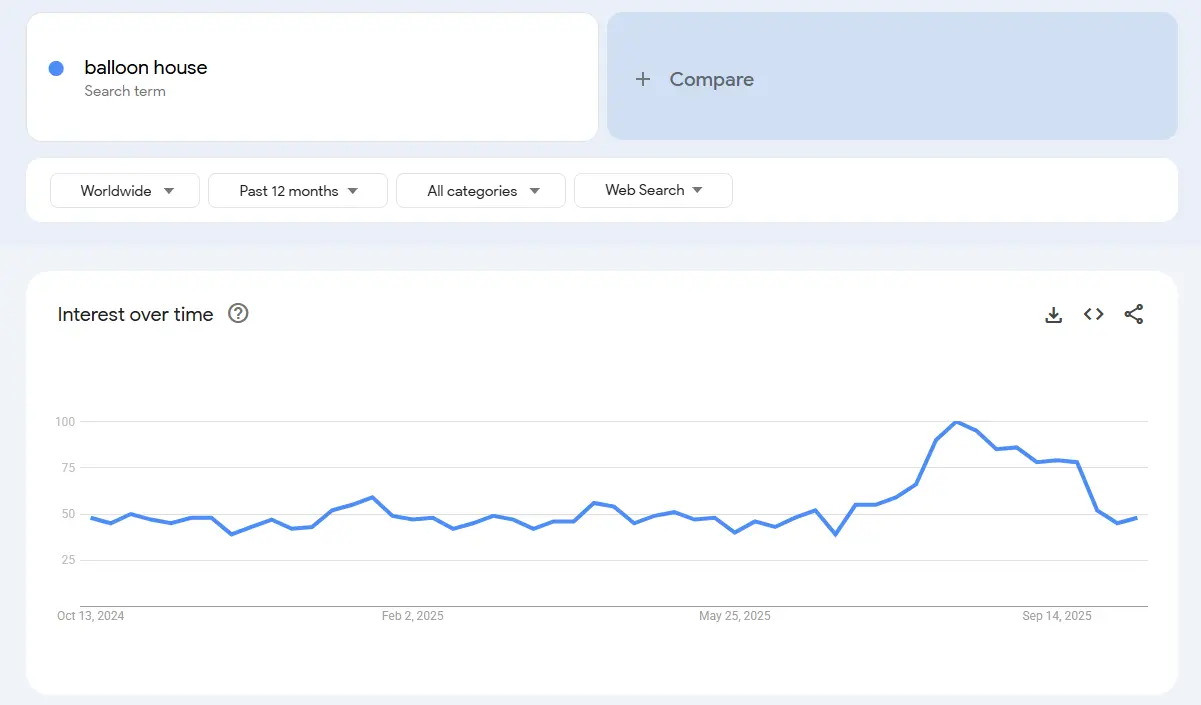Image resolution: width=1201 pixels, height=705 pixels.
Task: Select the balloon house search term card
Action: [x=313, y=78]
